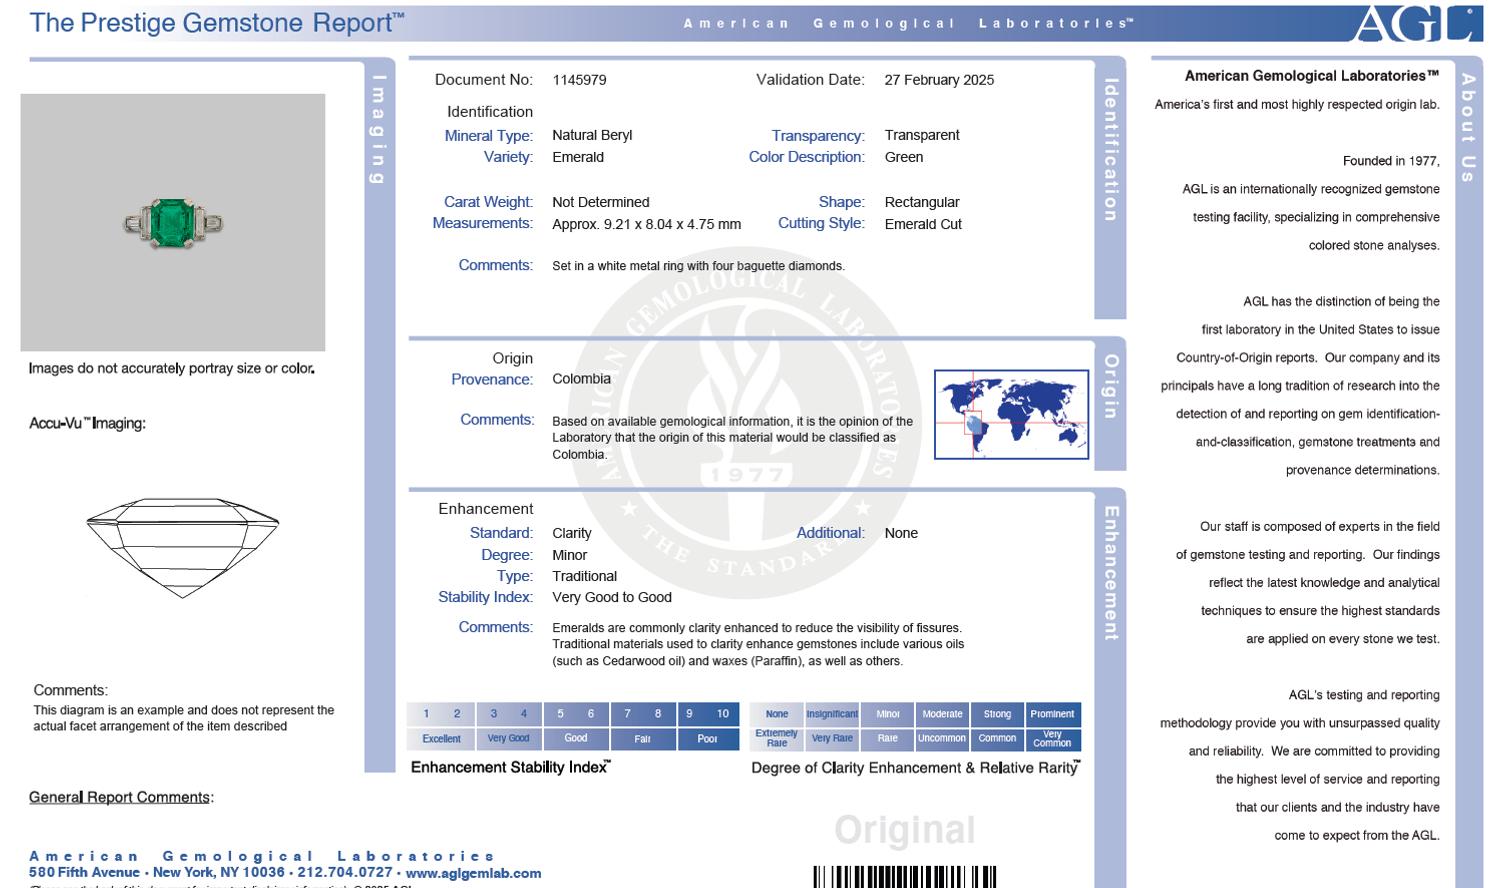Open the www.aglgemlab.com link
The width and height of the screenshot is (1500, 888).
pos(473,873)
